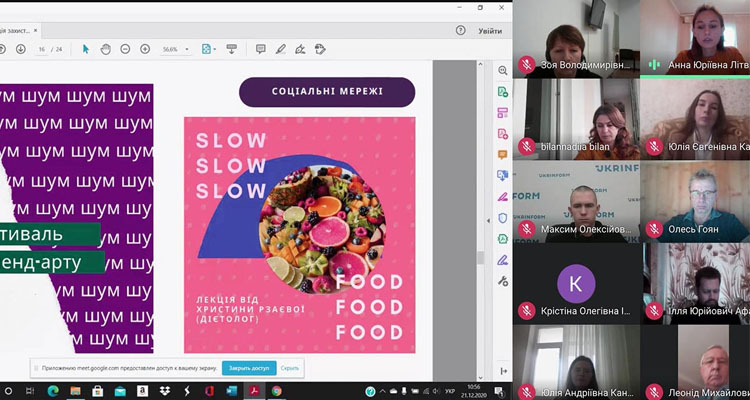Open Microsoft Office from the taskbar
Image resolution: width=750 pixels, height=400 pixels.
click(x=209, y=391)
